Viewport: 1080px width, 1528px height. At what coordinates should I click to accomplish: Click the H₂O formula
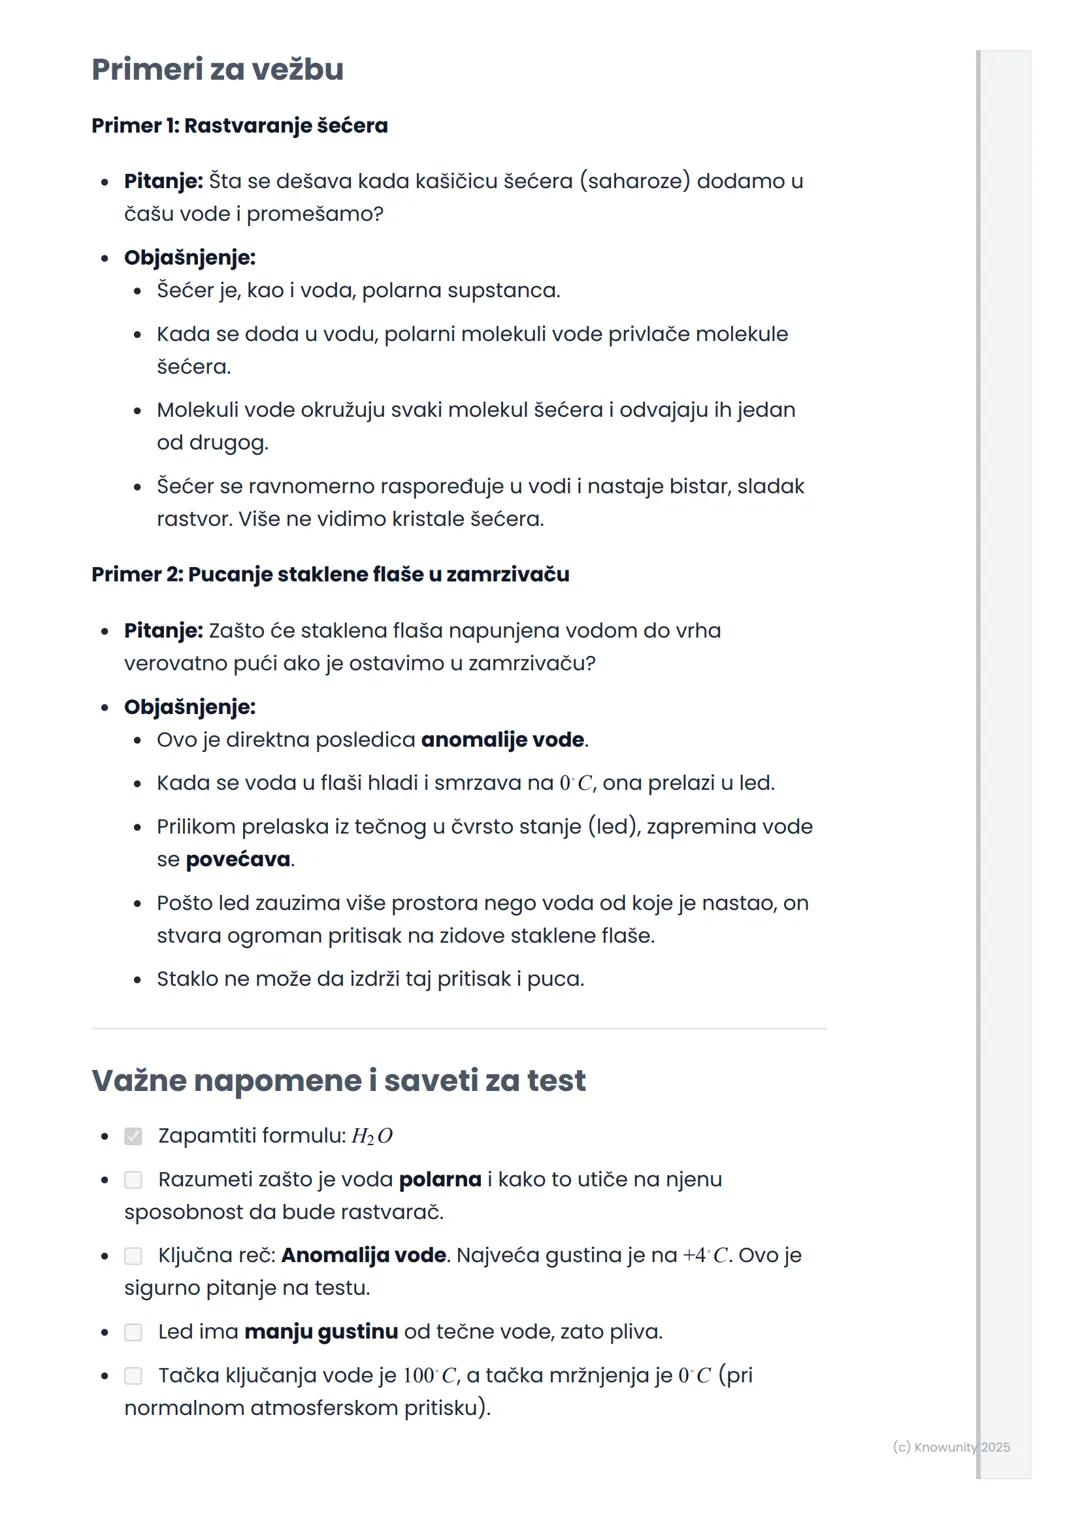pyautogui.click(x=372, y=1136)
